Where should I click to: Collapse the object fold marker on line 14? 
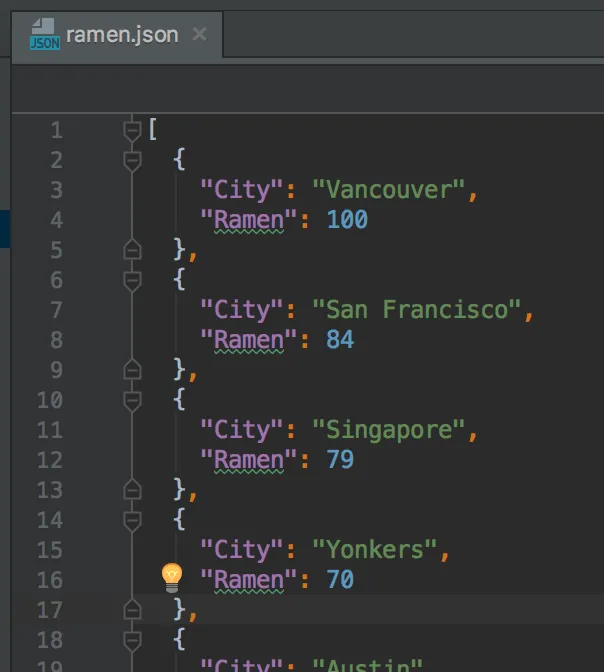click(132, 521)
